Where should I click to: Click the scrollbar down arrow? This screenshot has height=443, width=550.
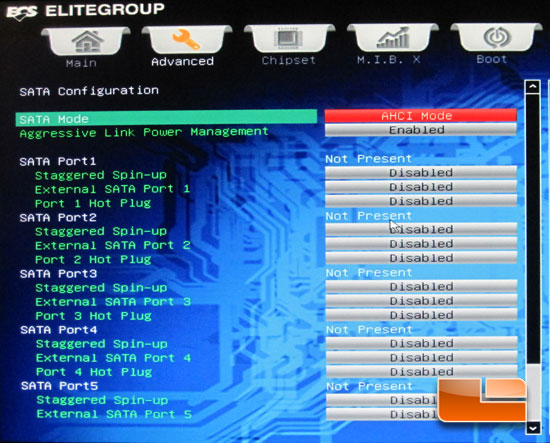coord(533,428)
